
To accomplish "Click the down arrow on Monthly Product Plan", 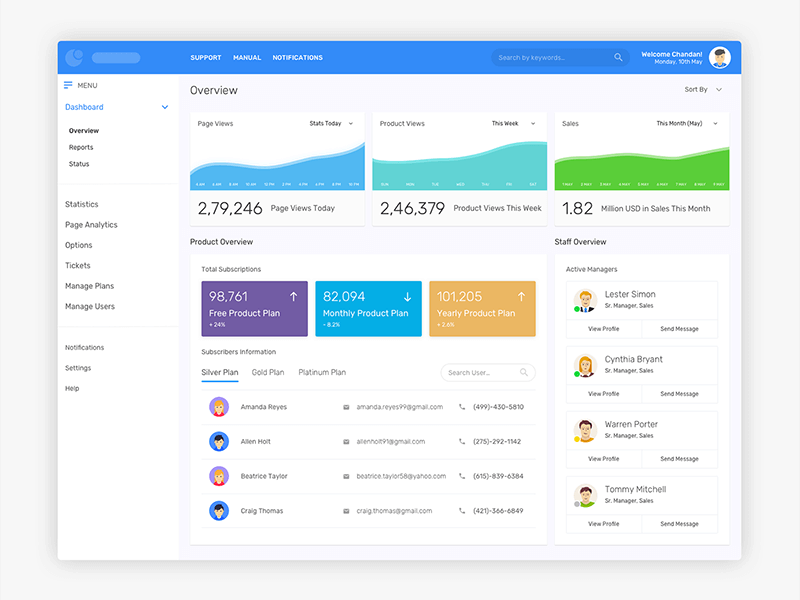I will pyautogui.click(x=407, y=297).
